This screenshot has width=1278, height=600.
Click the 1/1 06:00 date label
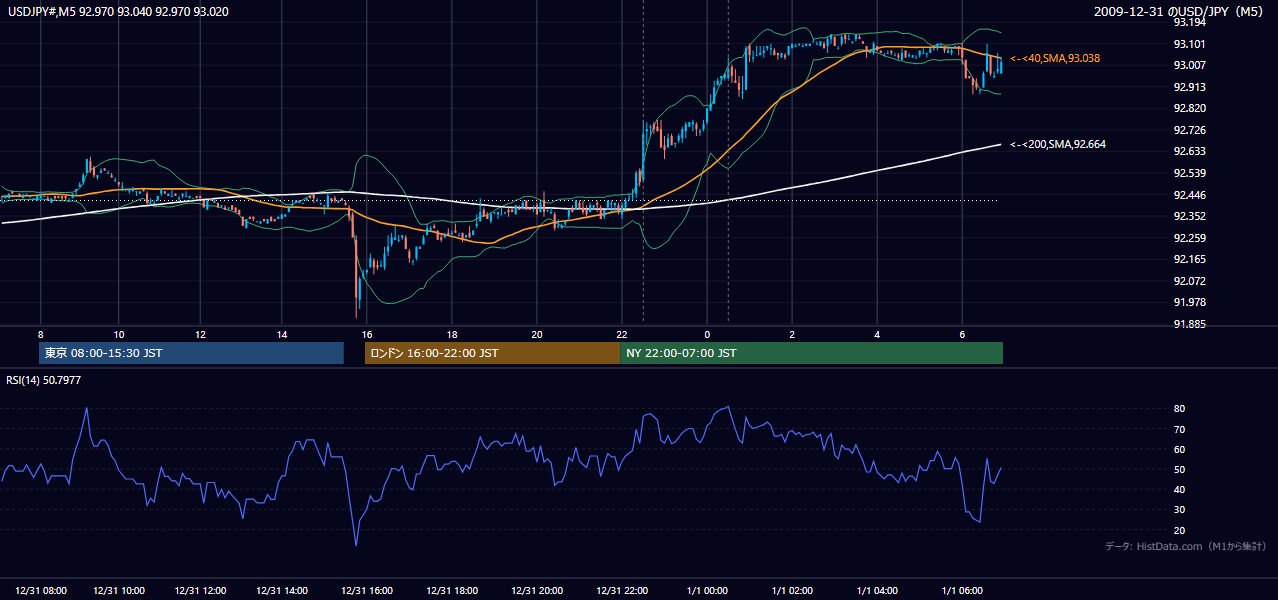pos(962,590)
